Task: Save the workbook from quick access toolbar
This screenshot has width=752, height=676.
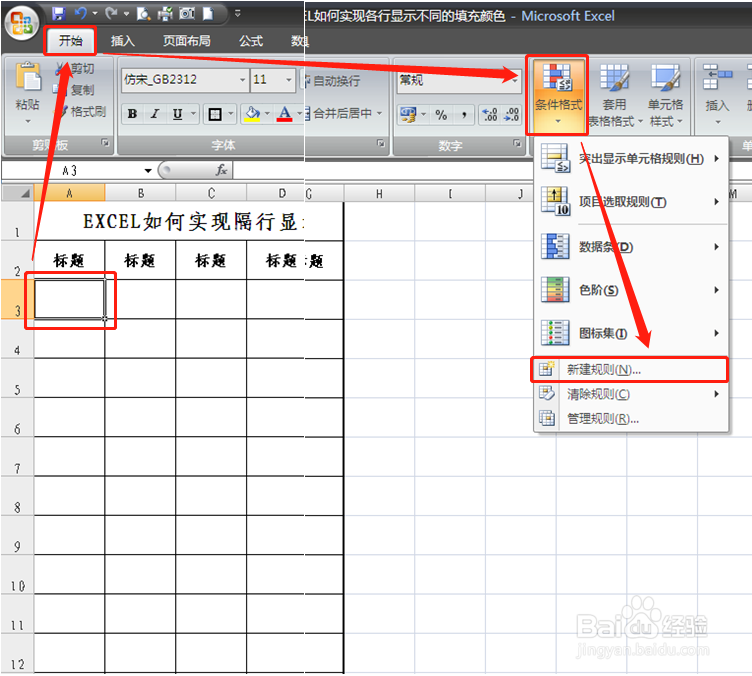Action: pos(59,13)
